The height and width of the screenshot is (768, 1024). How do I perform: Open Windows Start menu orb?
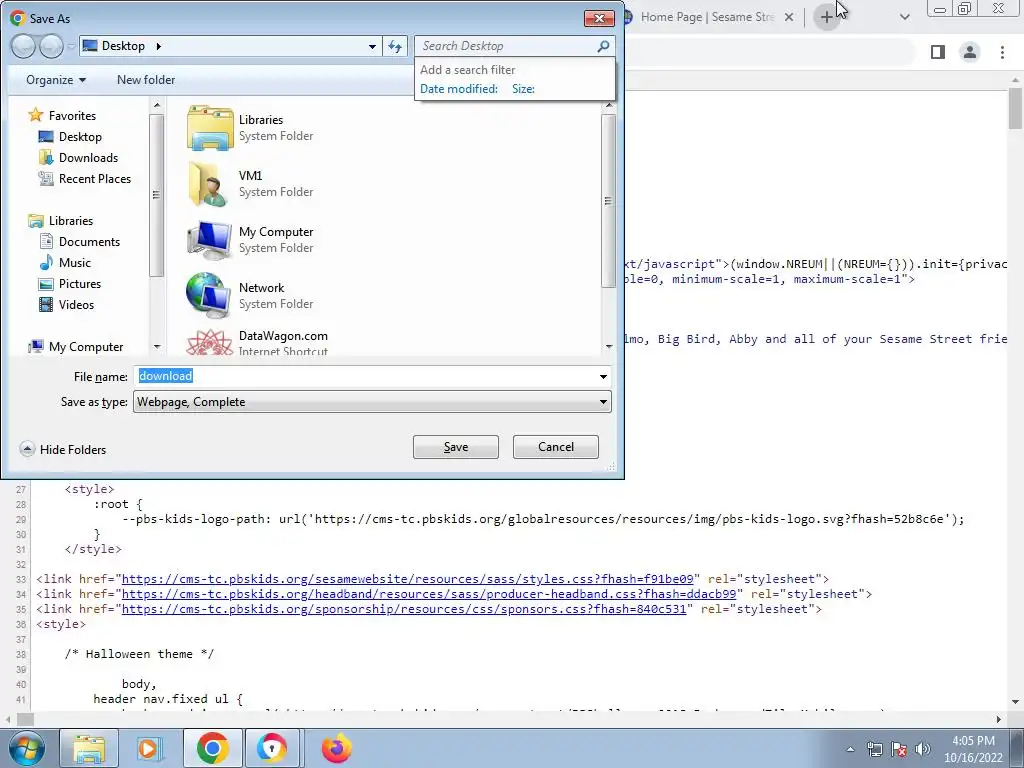point(27,748)
